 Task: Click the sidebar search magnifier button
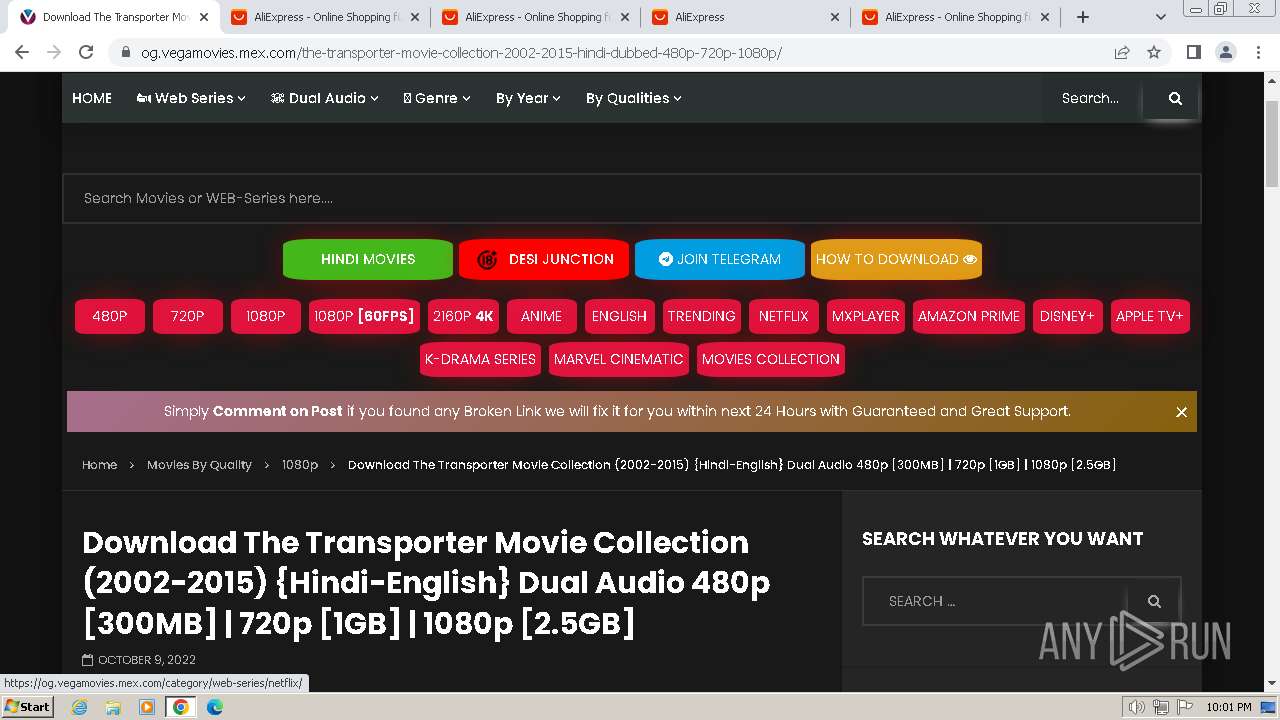(x=1154, y=601)
